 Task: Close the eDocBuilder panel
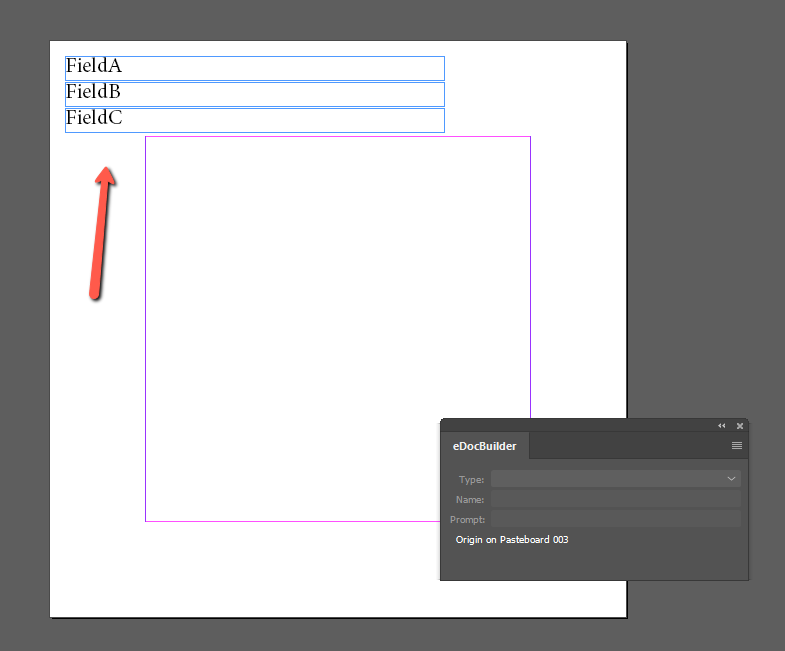click(740, 426)
